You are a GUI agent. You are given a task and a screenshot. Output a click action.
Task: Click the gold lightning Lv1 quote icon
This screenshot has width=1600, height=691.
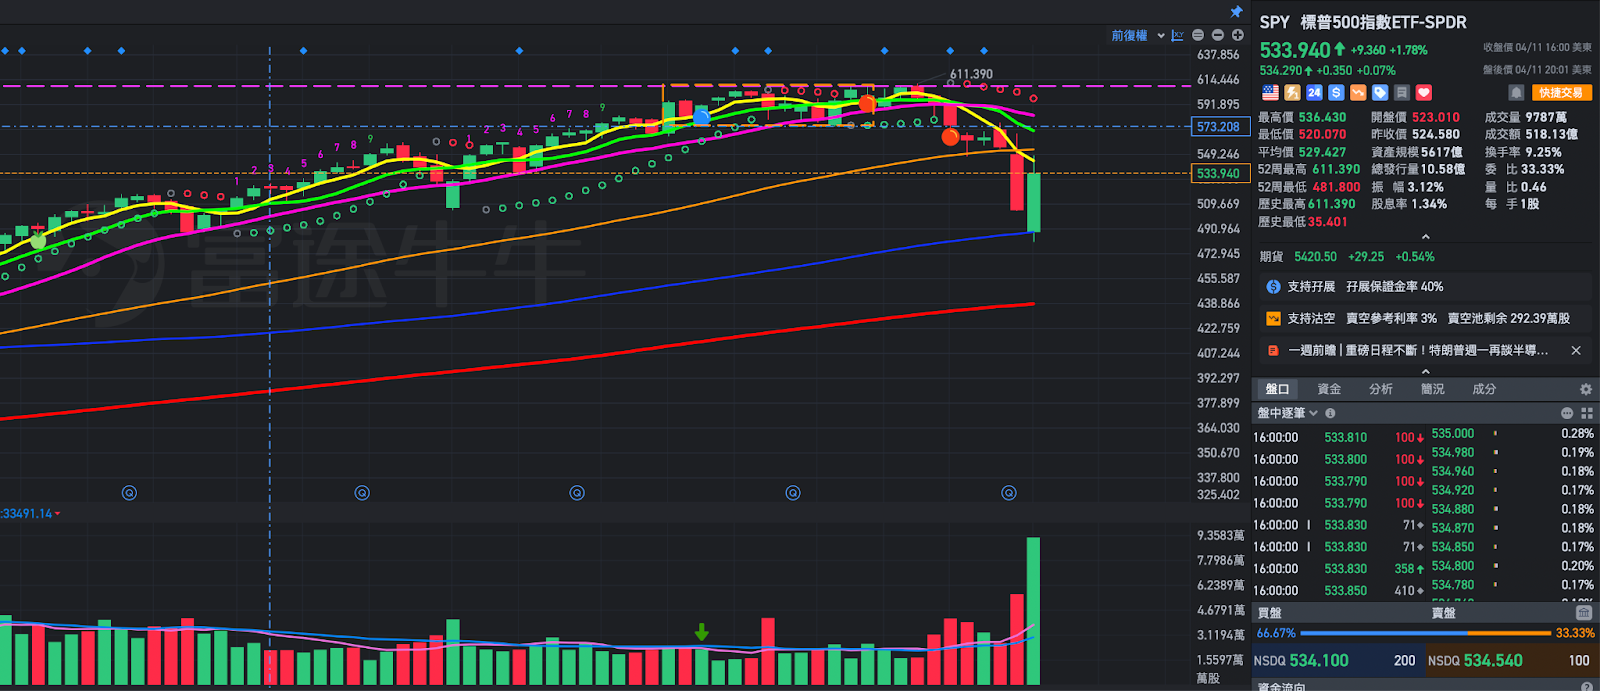tap(1292, 92)
